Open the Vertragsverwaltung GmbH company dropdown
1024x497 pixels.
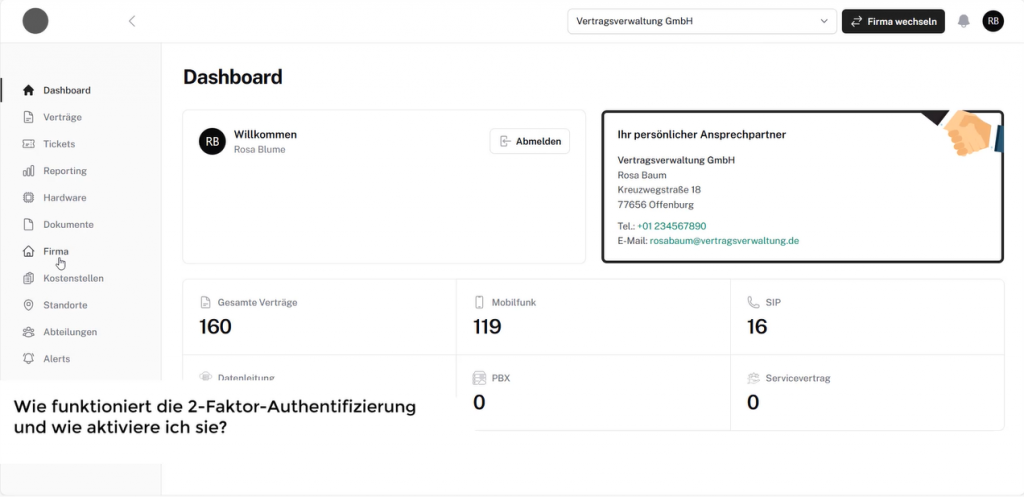click(701, 21)
